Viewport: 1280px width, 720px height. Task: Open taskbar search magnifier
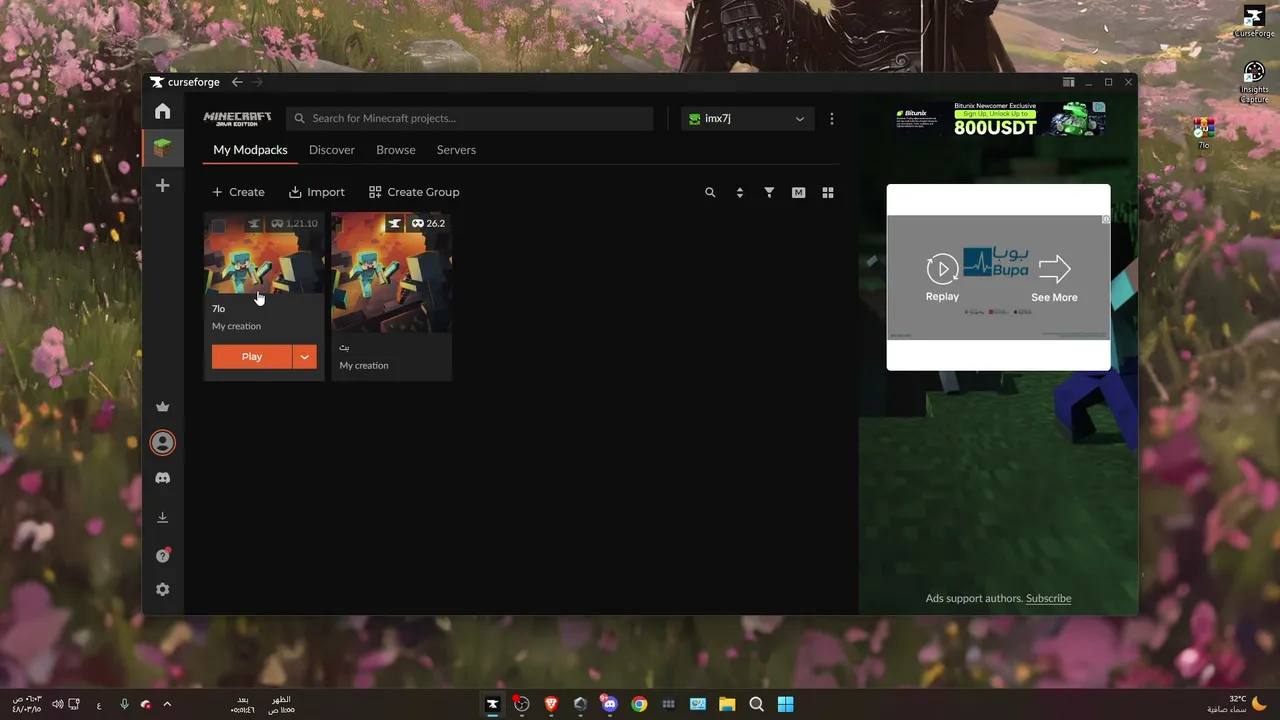757,704
